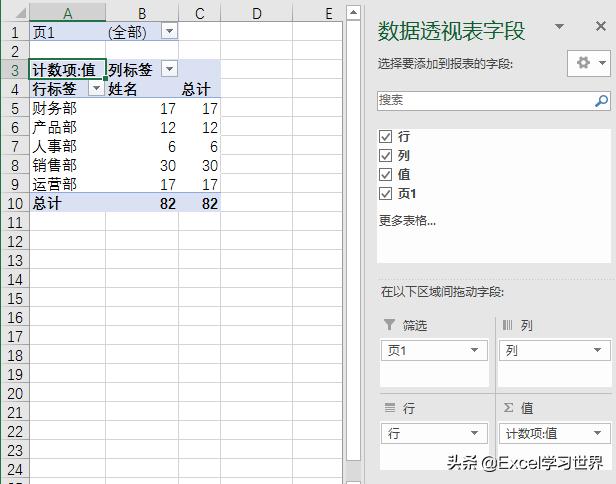Click the 值 area sigma icon

click(x=508, y=407)
